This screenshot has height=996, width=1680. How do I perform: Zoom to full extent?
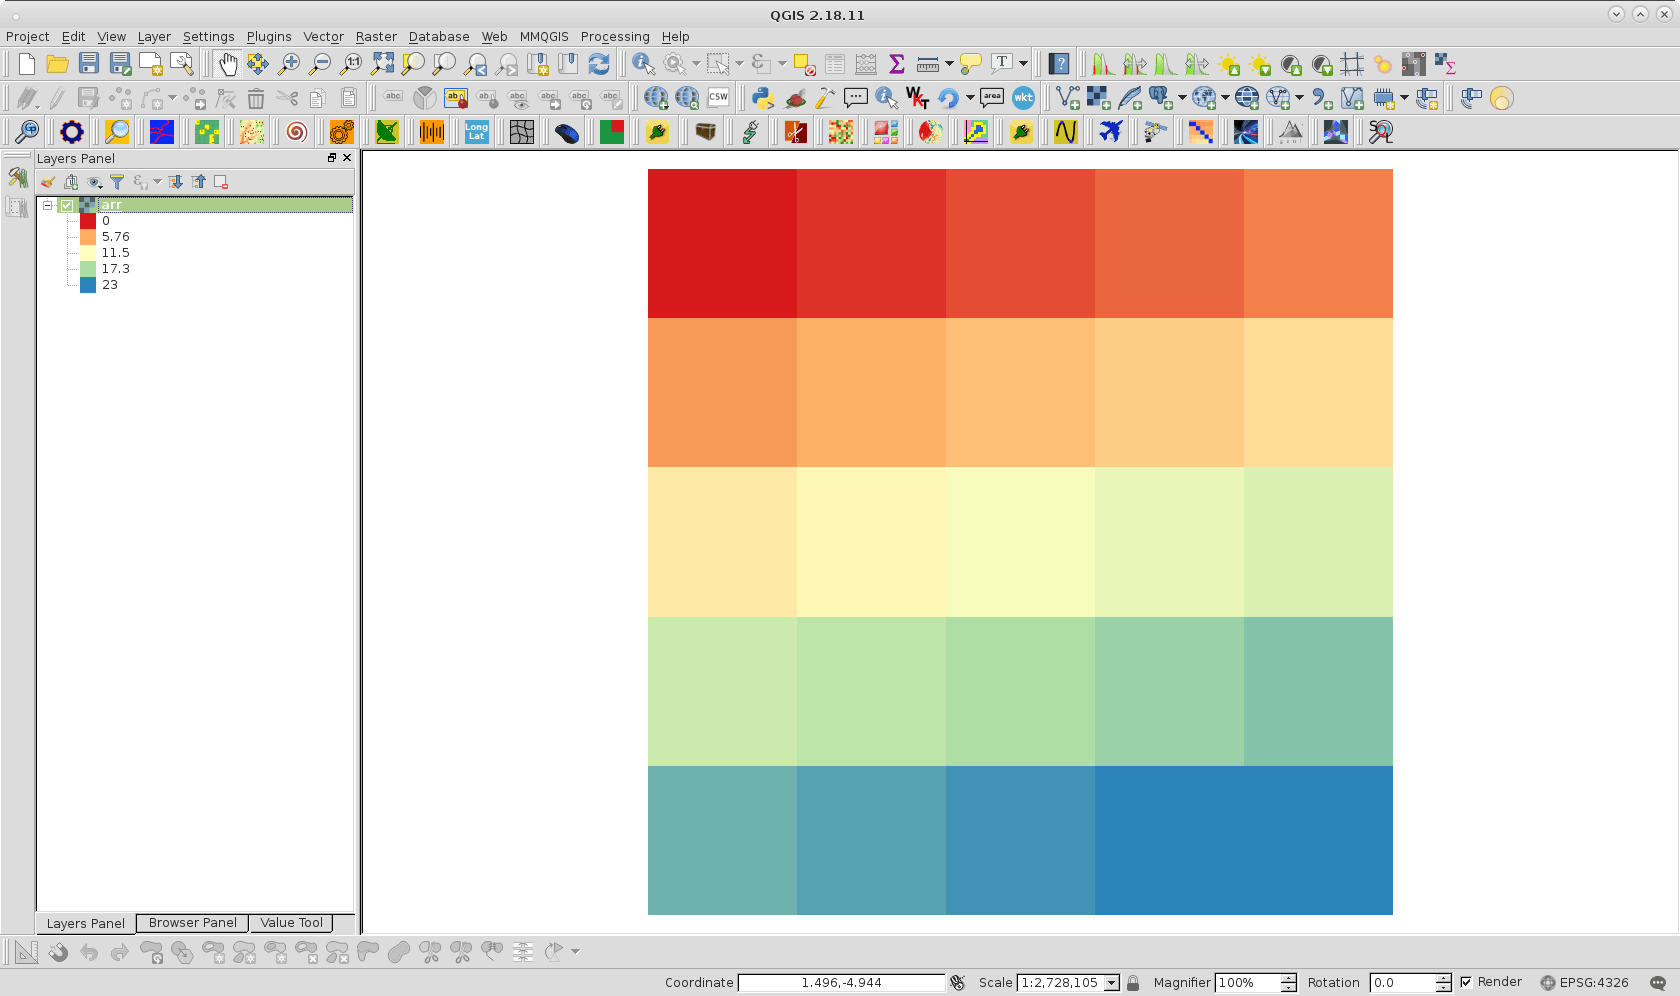coord(382,64)
